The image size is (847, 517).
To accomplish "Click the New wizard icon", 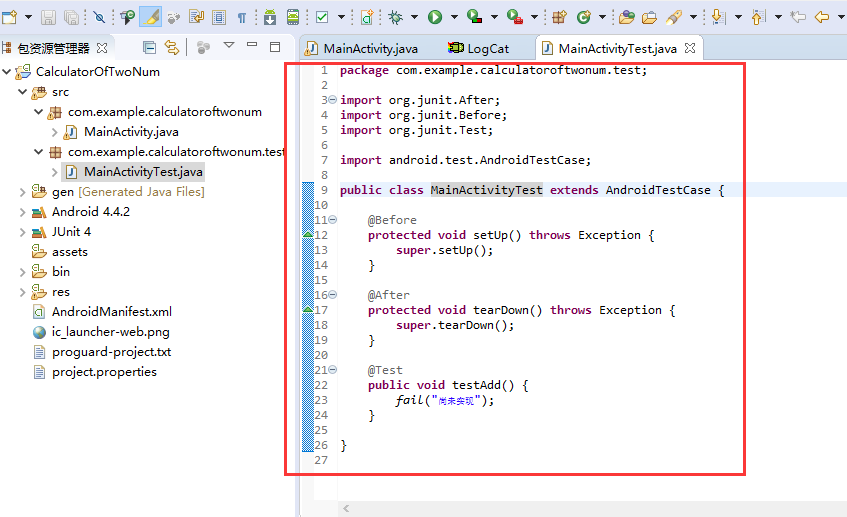I will click(10, 17).
